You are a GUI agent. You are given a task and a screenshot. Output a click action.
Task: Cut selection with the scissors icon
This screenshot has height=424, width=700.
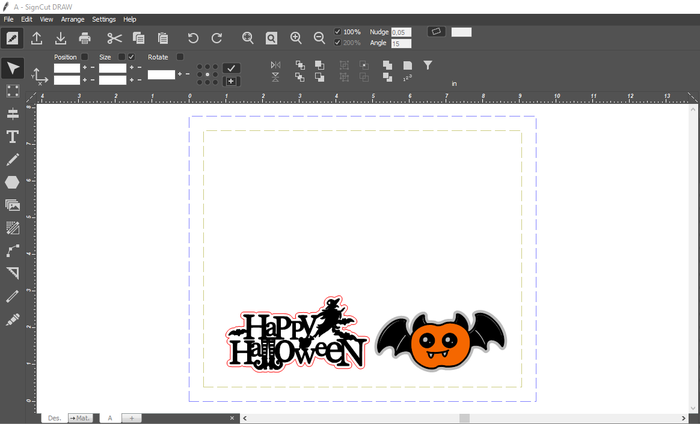tap(114, 38)
